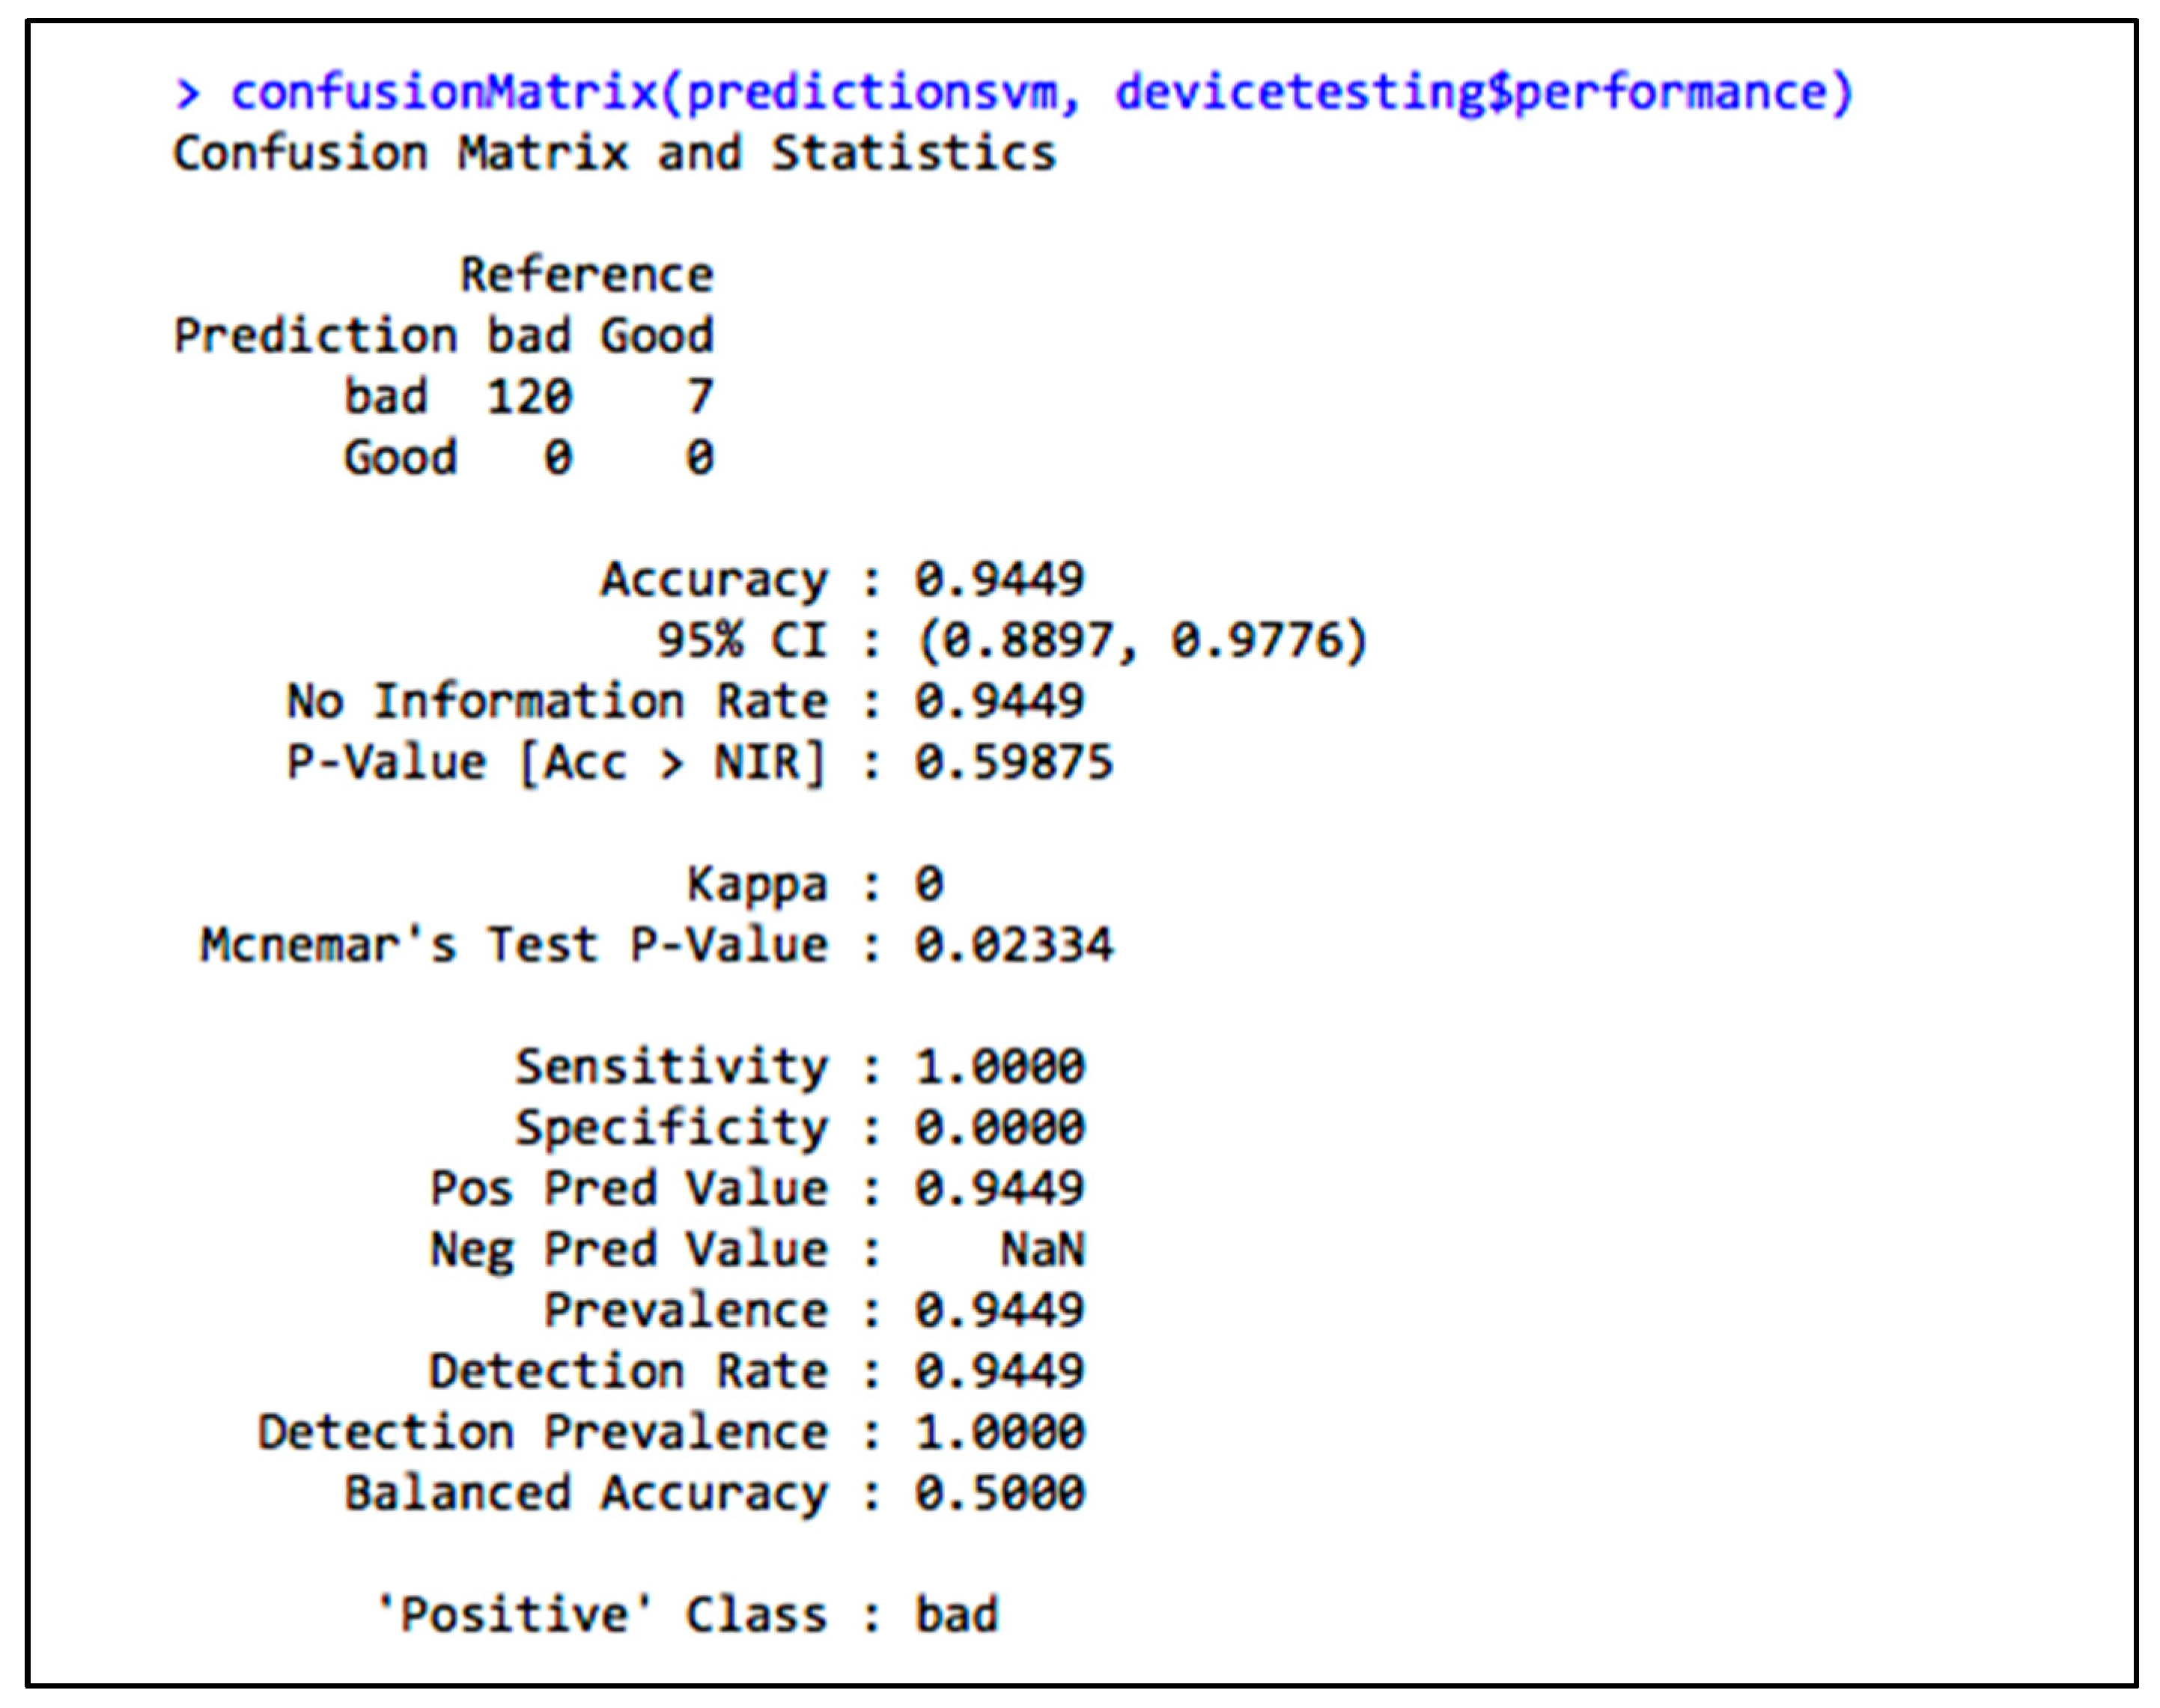Click Mcnemar's Test P-Value 0.02334

(1012, 945)
